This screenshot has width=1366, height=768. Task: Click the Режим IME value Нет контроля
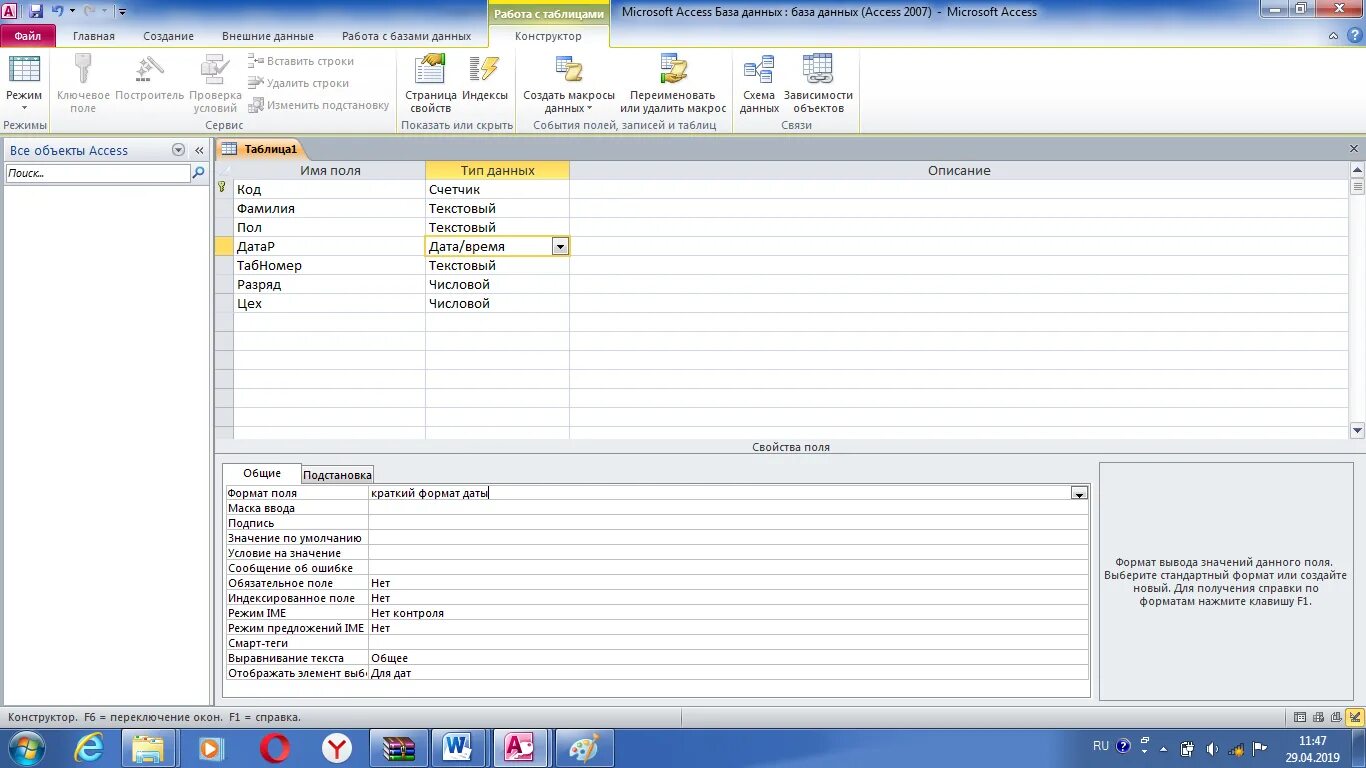click(x=728, y=613)
